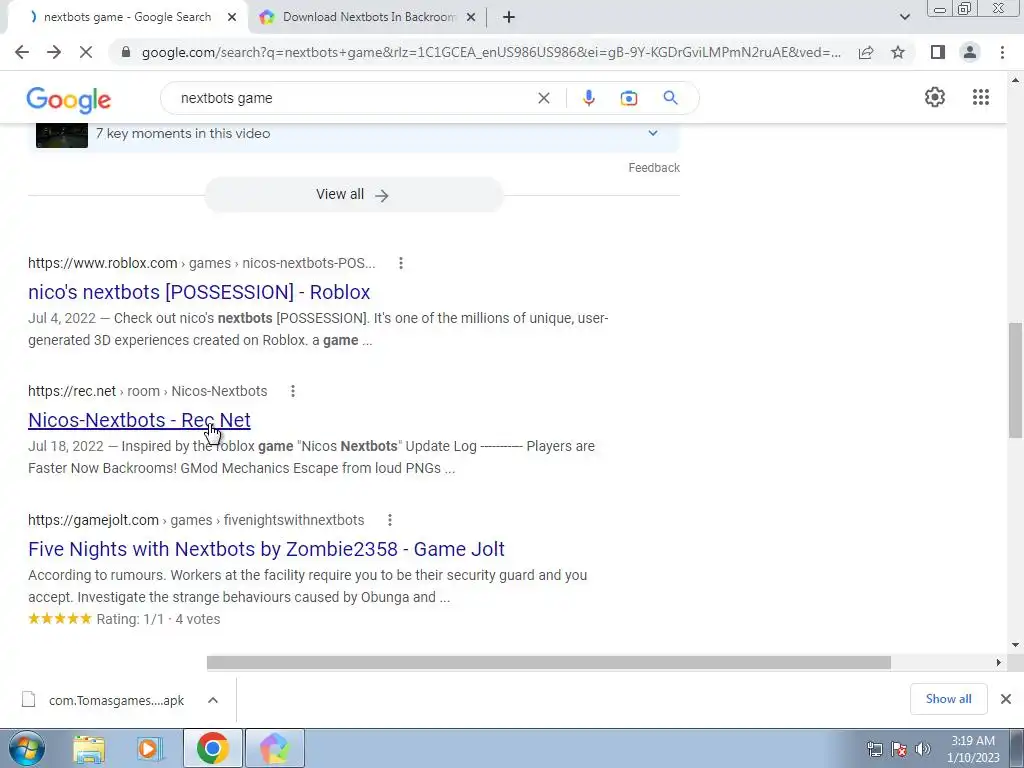
Task: Click the Rating: 1/1 · 4 votes text
Action: (x=158, y=619)
